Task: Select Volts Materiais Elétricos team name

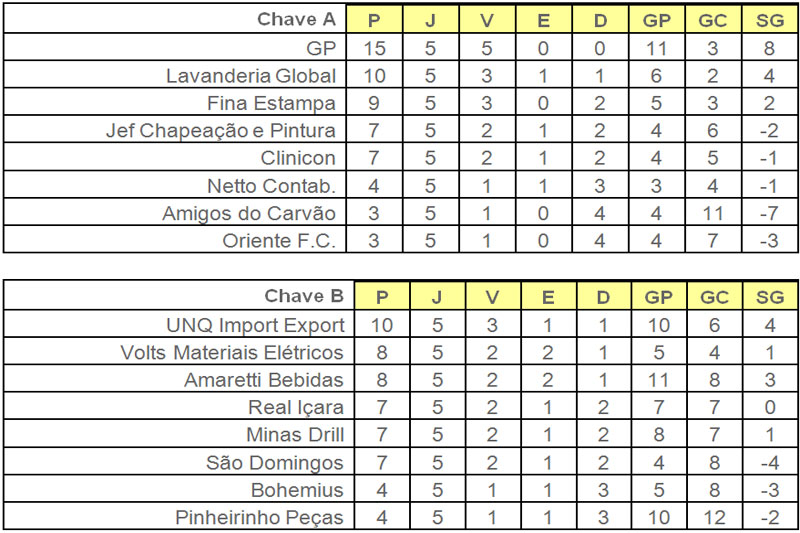Action: coord(231,352)
